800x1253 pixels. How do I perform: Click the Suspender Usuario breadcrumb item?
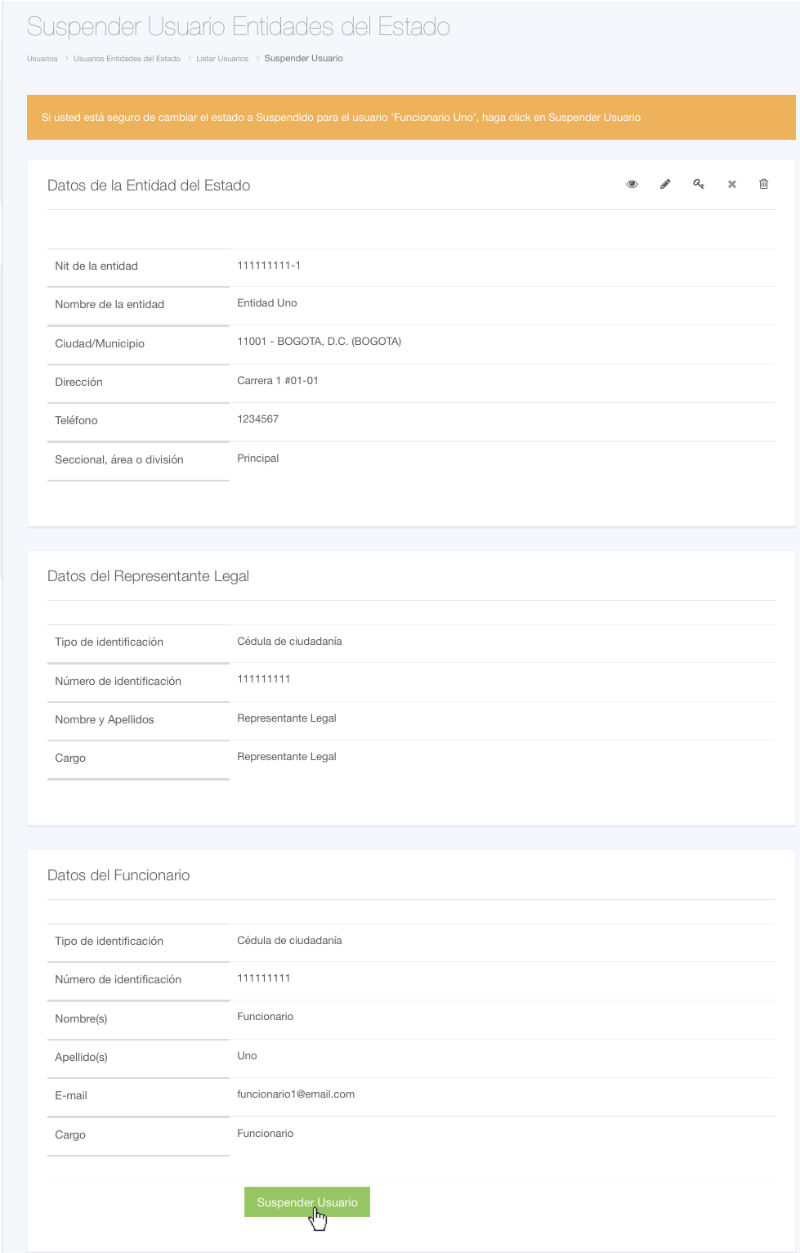pos(303,59)
